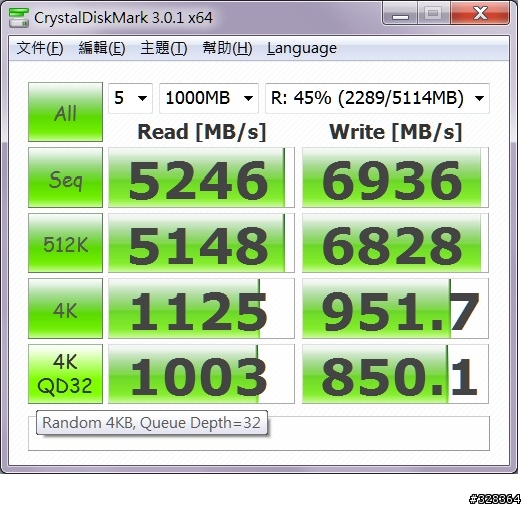Close the CrystalDiskMark window
This screenshot has height=507, width=526.
point(480,14)
